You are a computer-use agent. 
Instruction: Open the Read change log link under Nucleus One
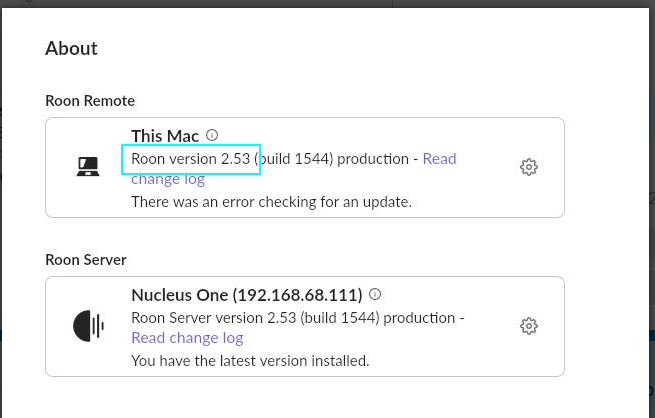(x=187, y=337)
